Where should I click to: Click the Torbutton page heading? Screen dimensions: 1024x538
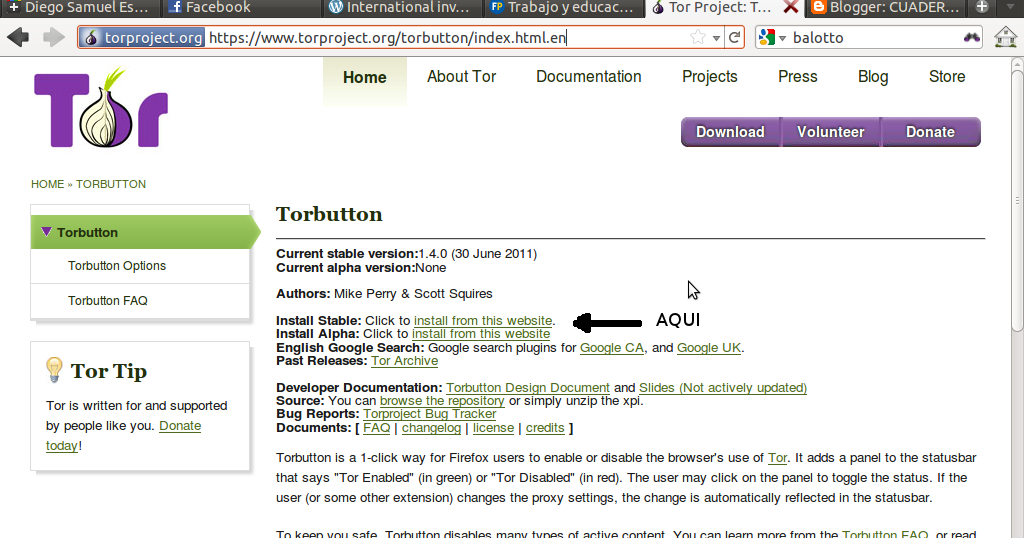coord(329,214)
